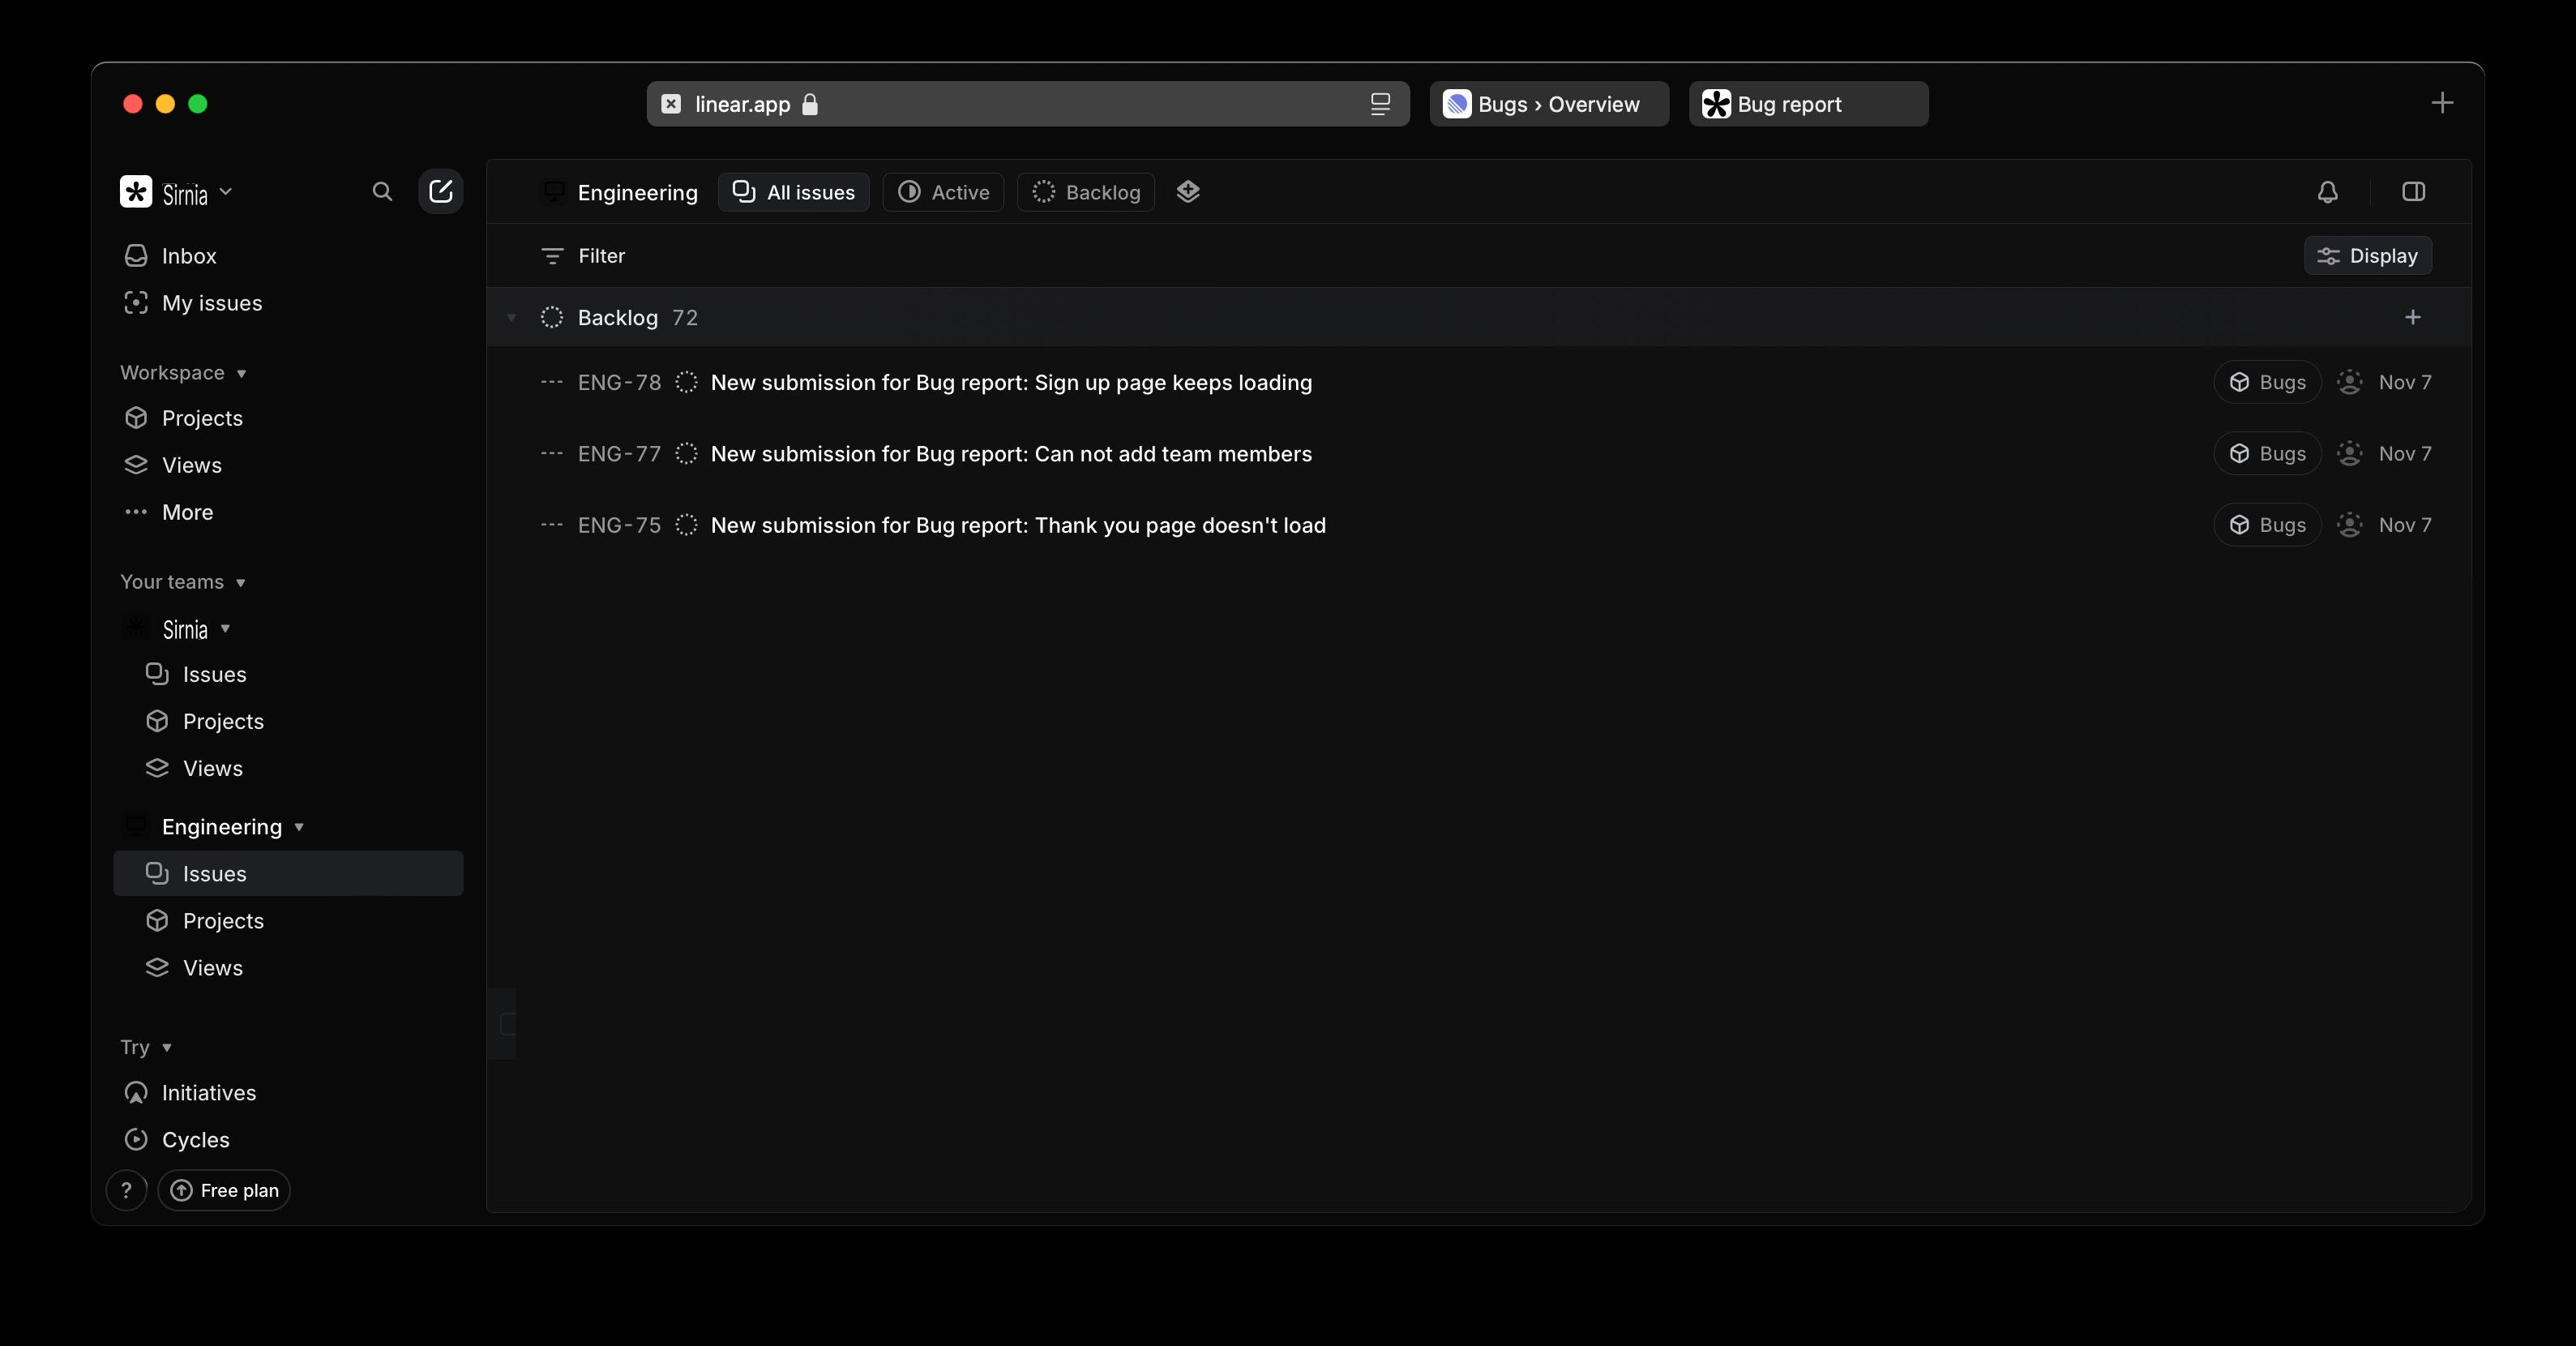Open the Display options button
The image size is (2576, 1346).
point(2367,256)
